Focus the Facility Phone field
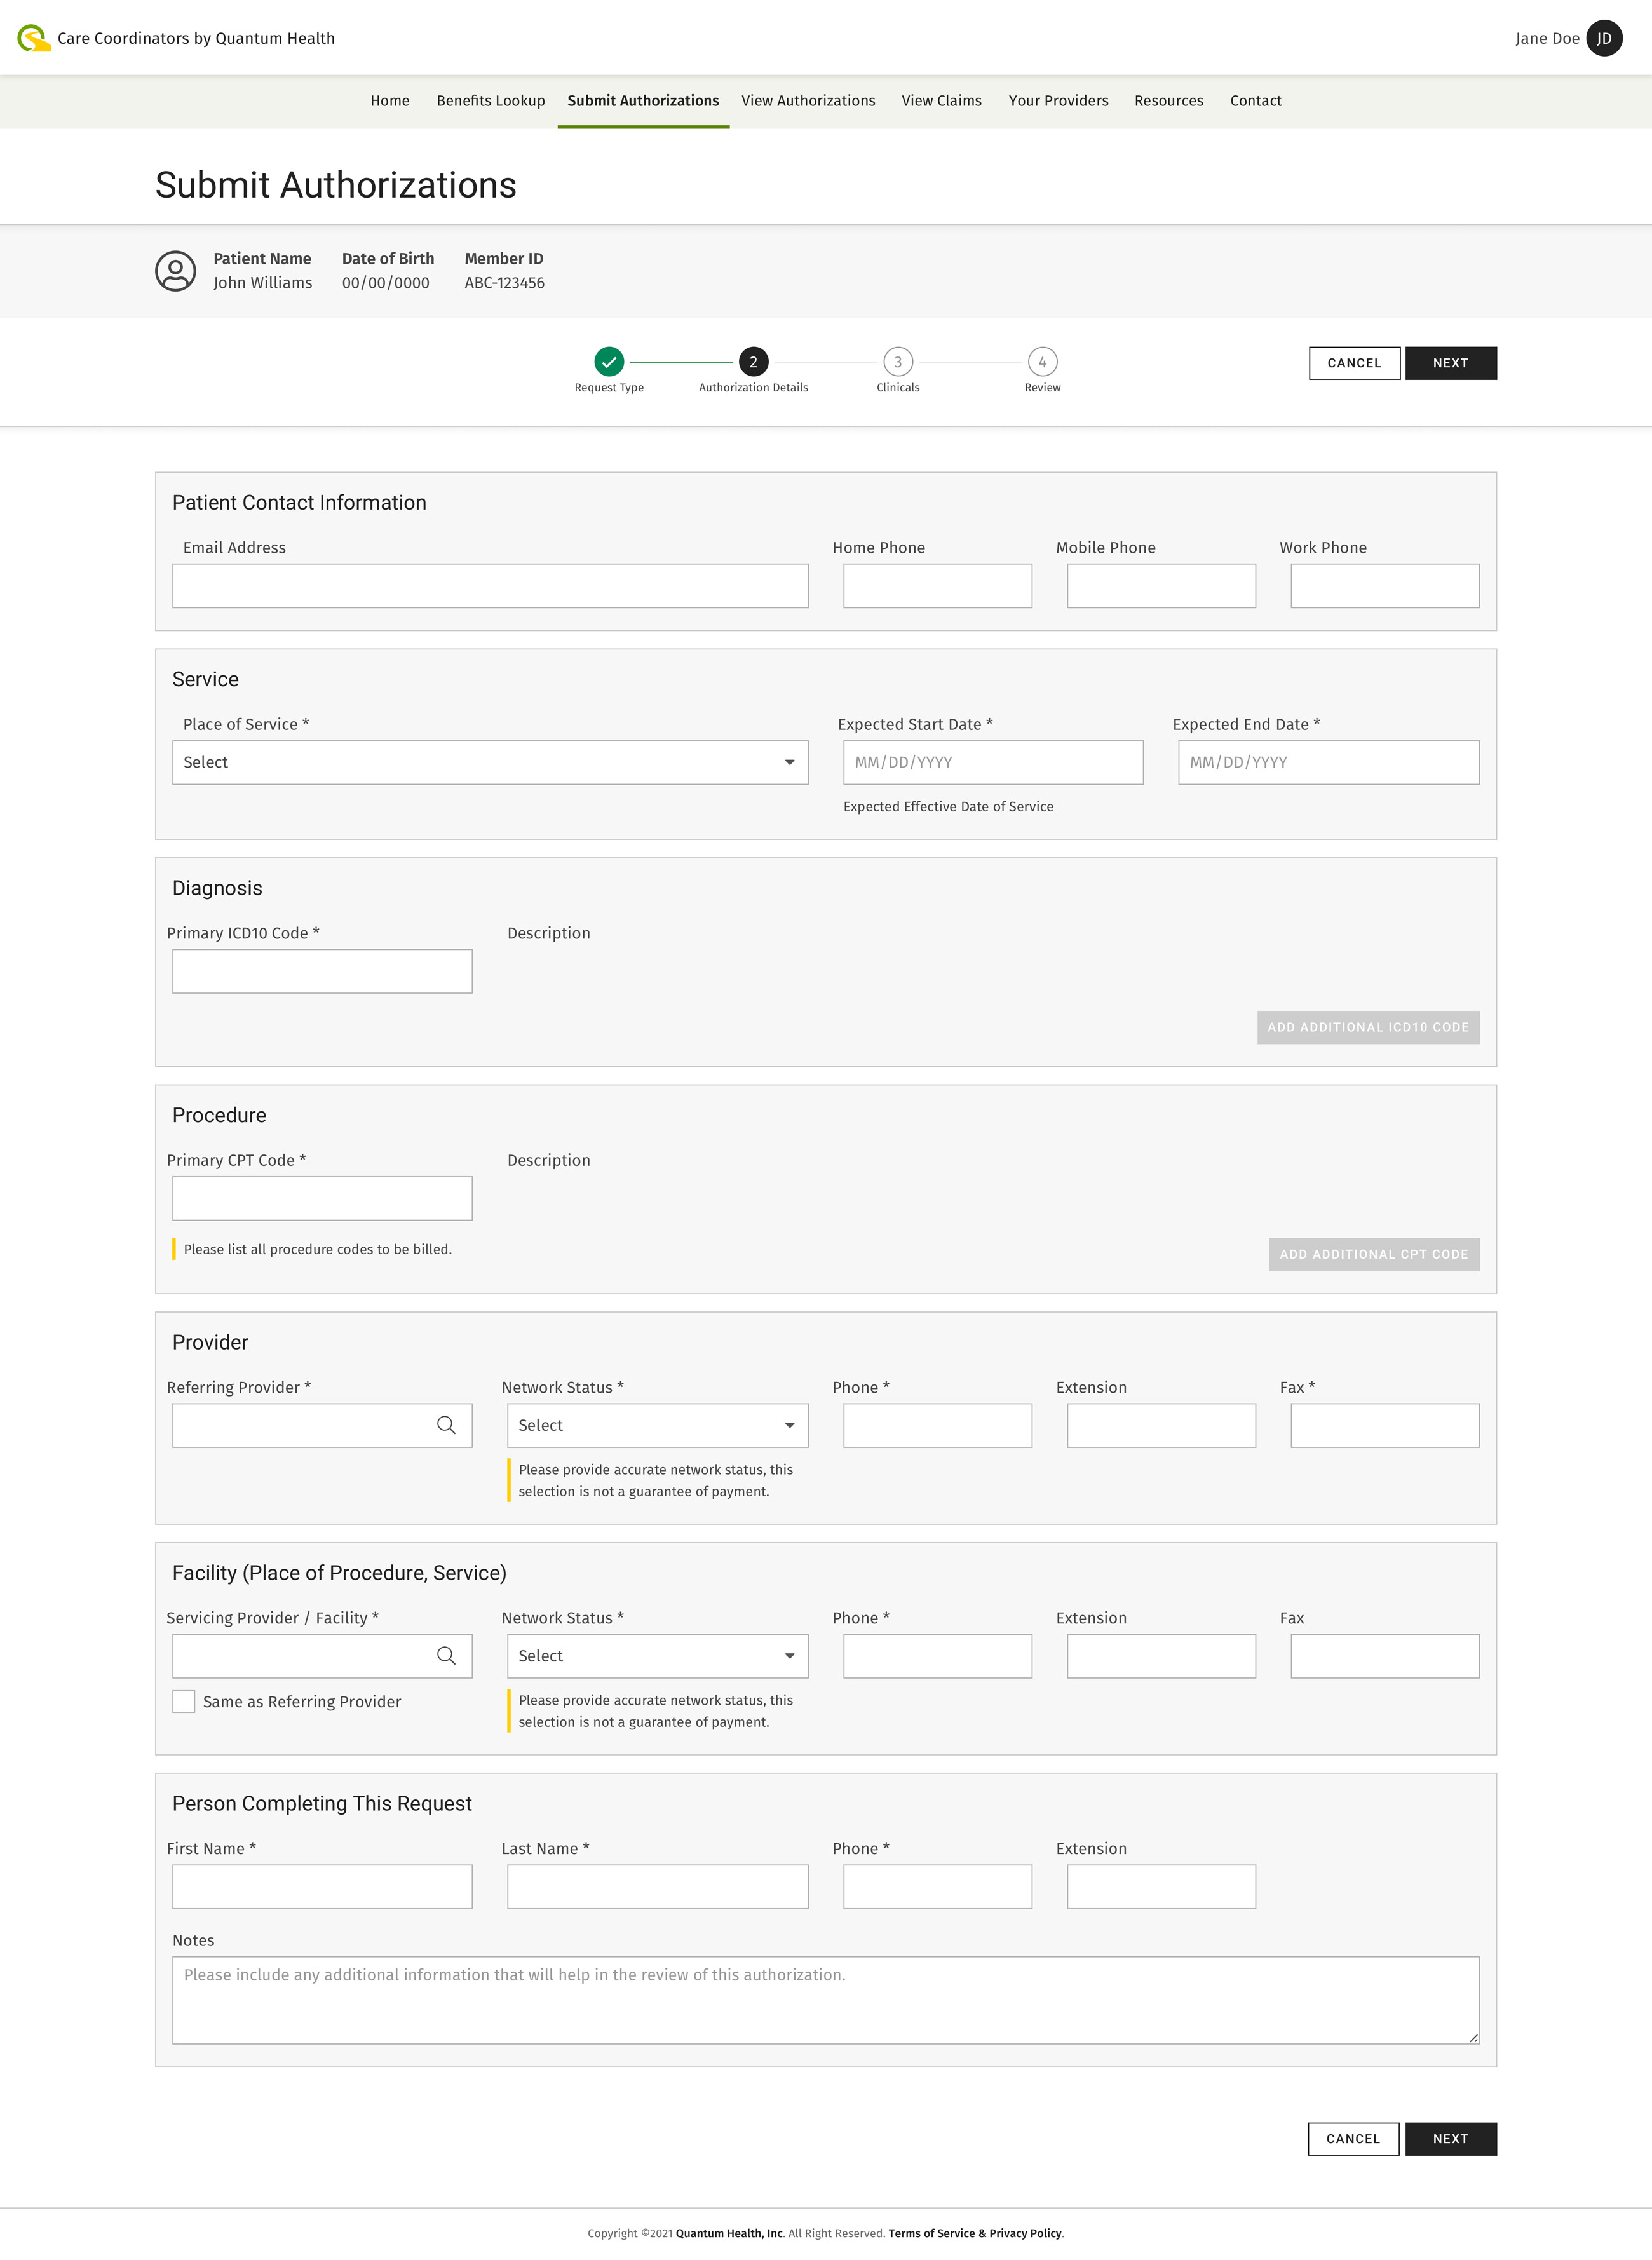 point(937,1656)
